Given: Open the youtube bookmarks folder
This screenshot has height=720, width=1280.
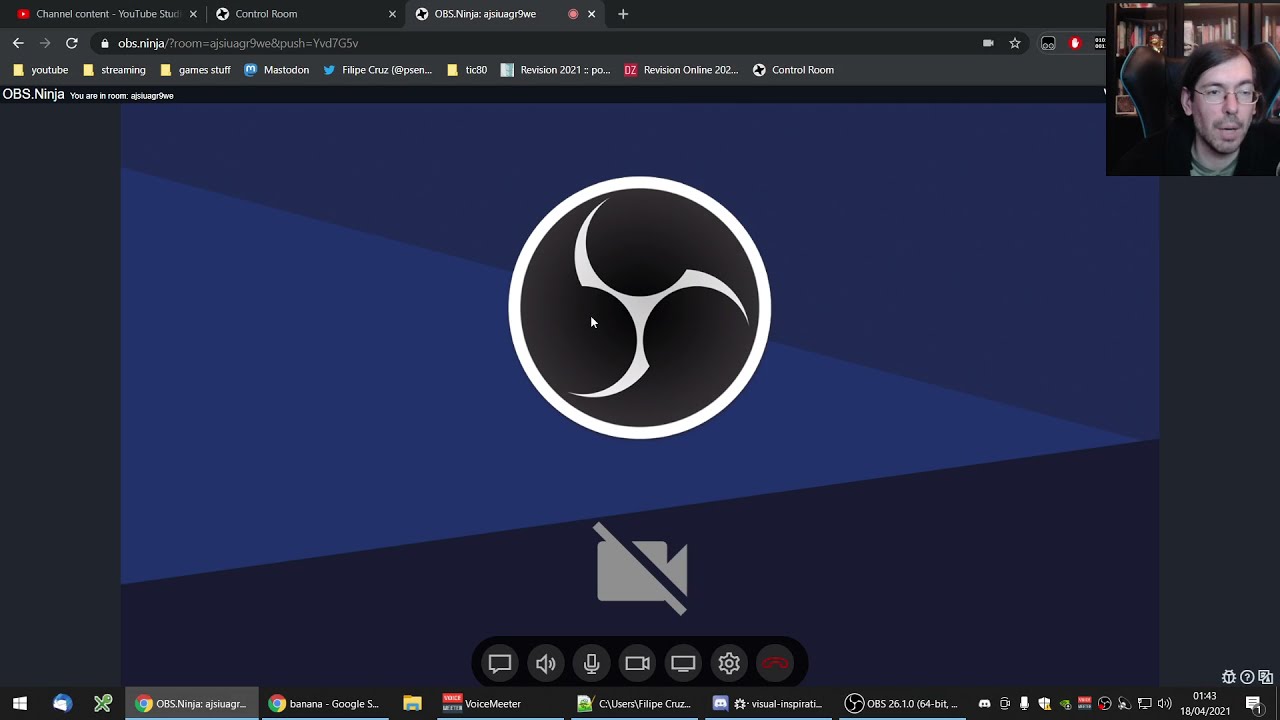Looking at the screenshot, I should tap(40, 70).
